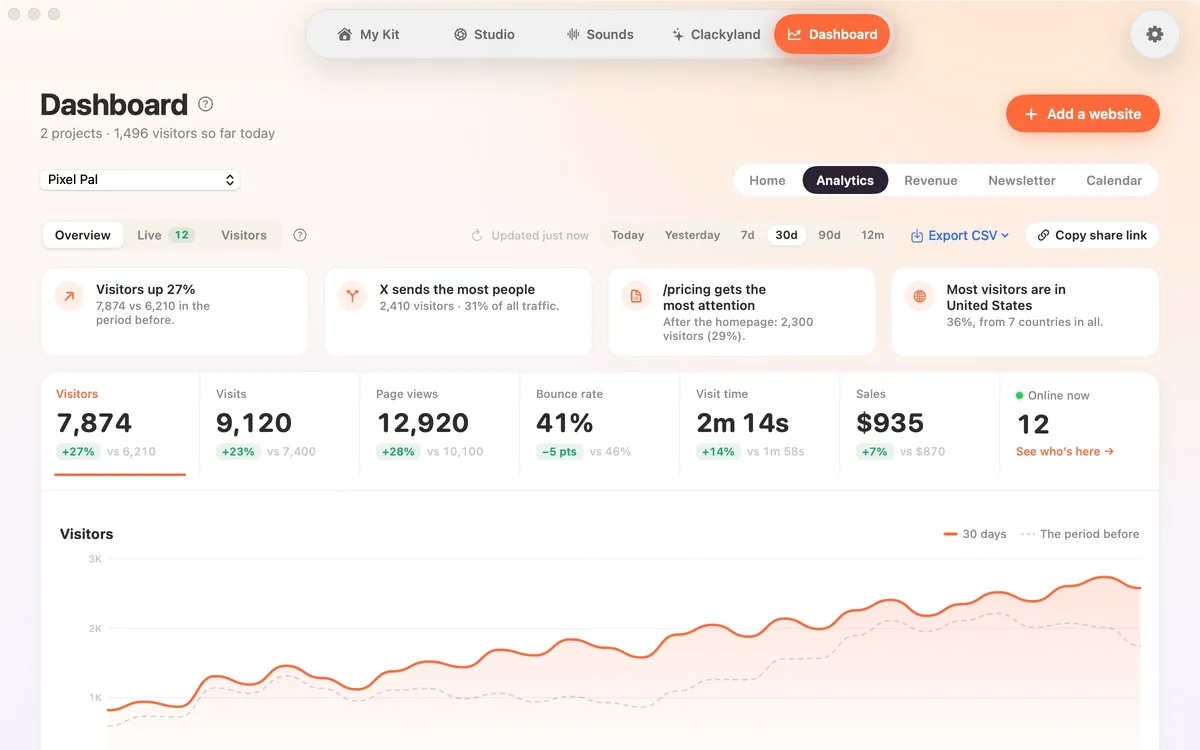The height and width of the screenshot is (750, 1200).
Task: Select the Bounce rate 41% metric card
Action: tap(600, 424)
